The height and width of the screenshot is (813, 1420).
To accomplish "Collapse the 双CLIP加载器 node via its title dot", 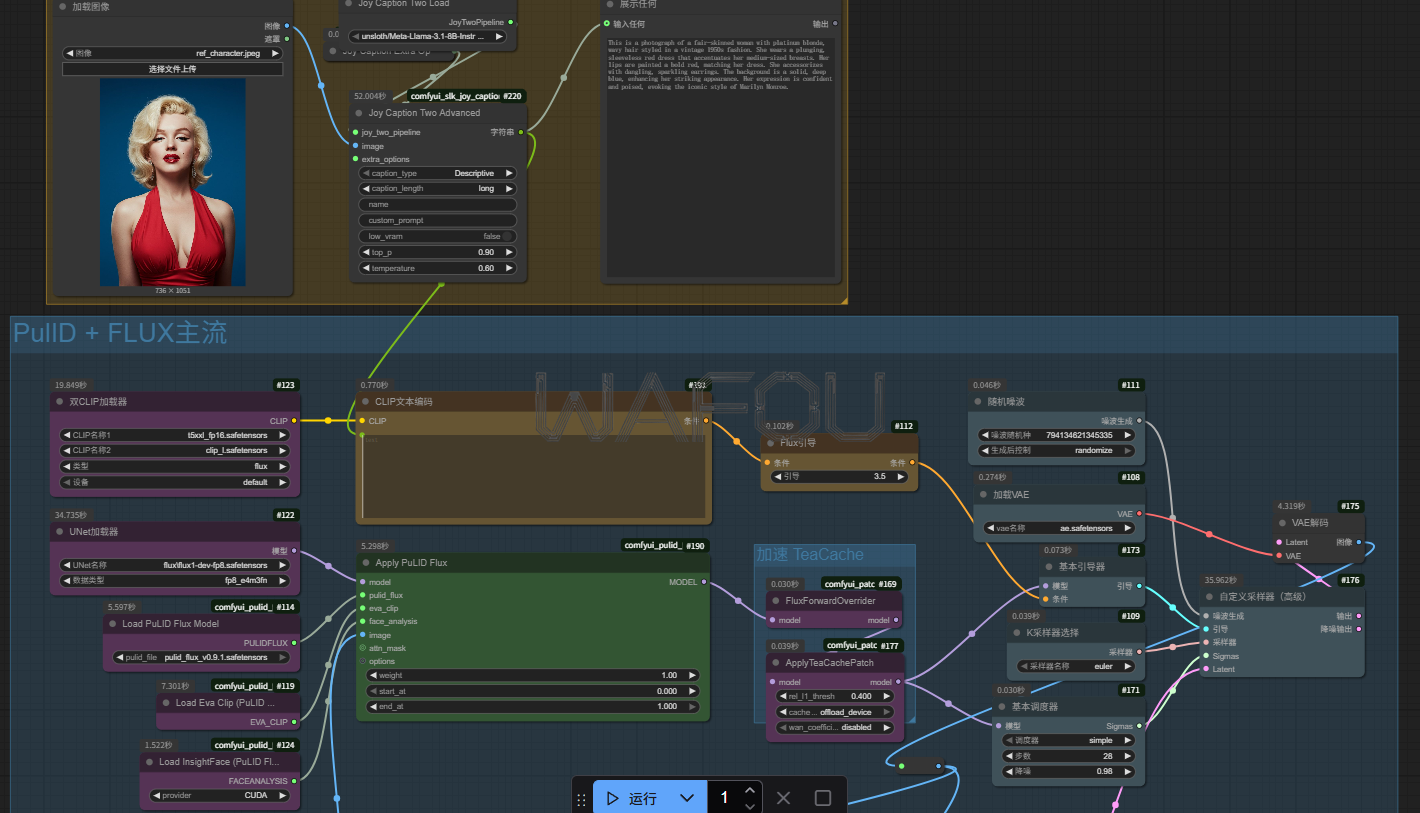I will click(60, 401).
